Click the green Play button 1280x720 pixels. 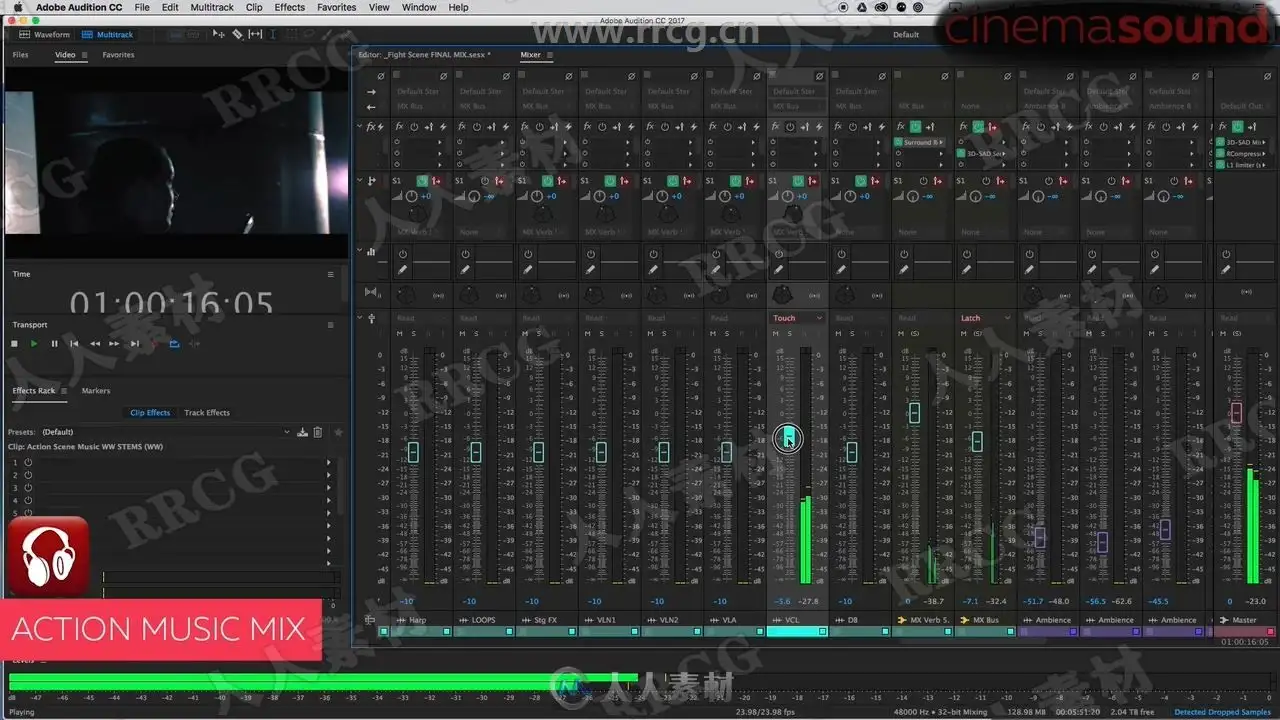coord(34,344)
